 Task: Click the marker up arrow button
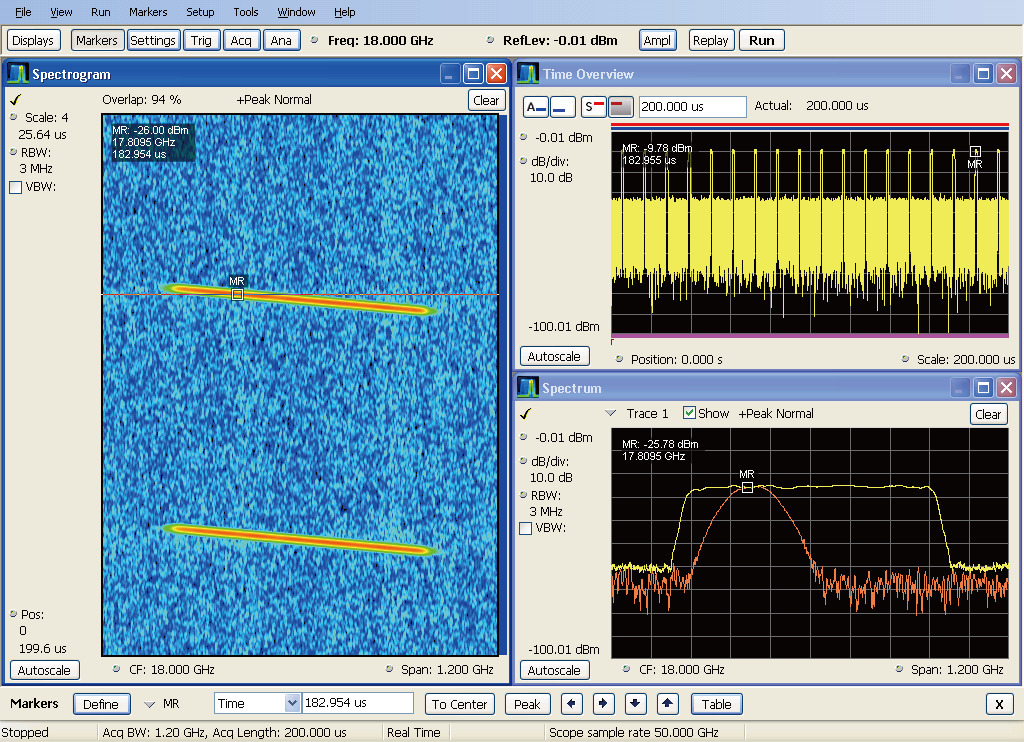point(667,703)
